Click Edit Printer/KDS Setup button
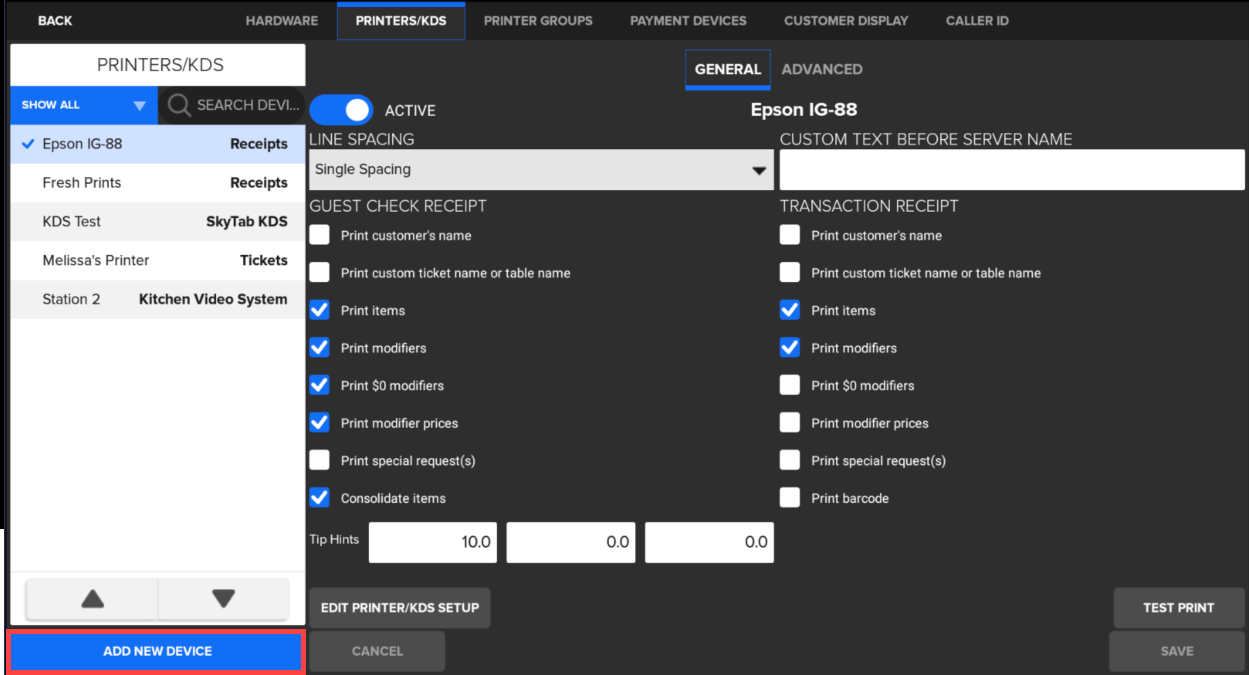The height and width of the screenshot is (675, 1249). pyautogui.click(x=399, y=607)
